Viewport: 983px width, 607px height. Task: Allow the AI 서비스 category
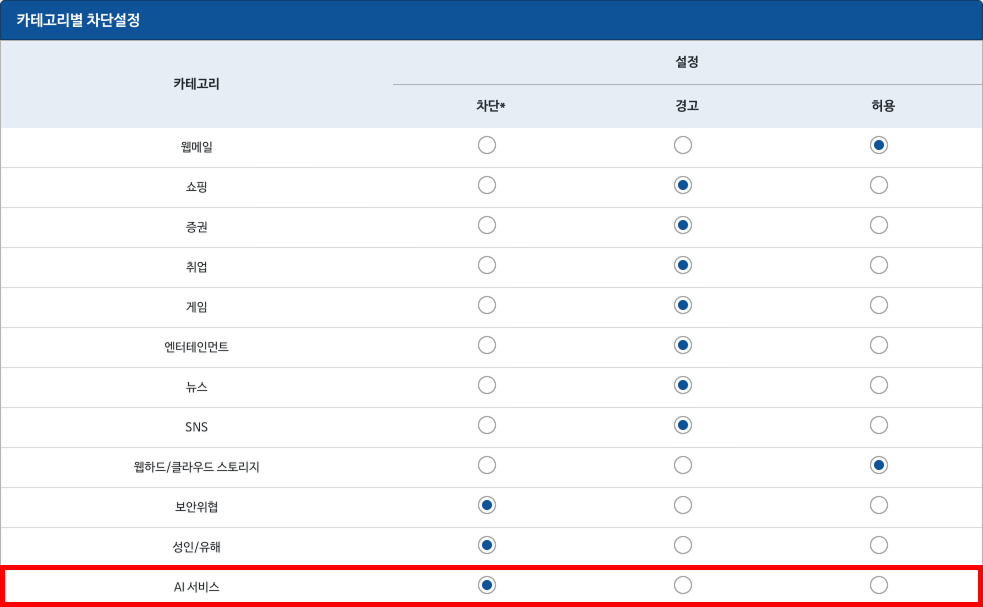click(879, 583)
